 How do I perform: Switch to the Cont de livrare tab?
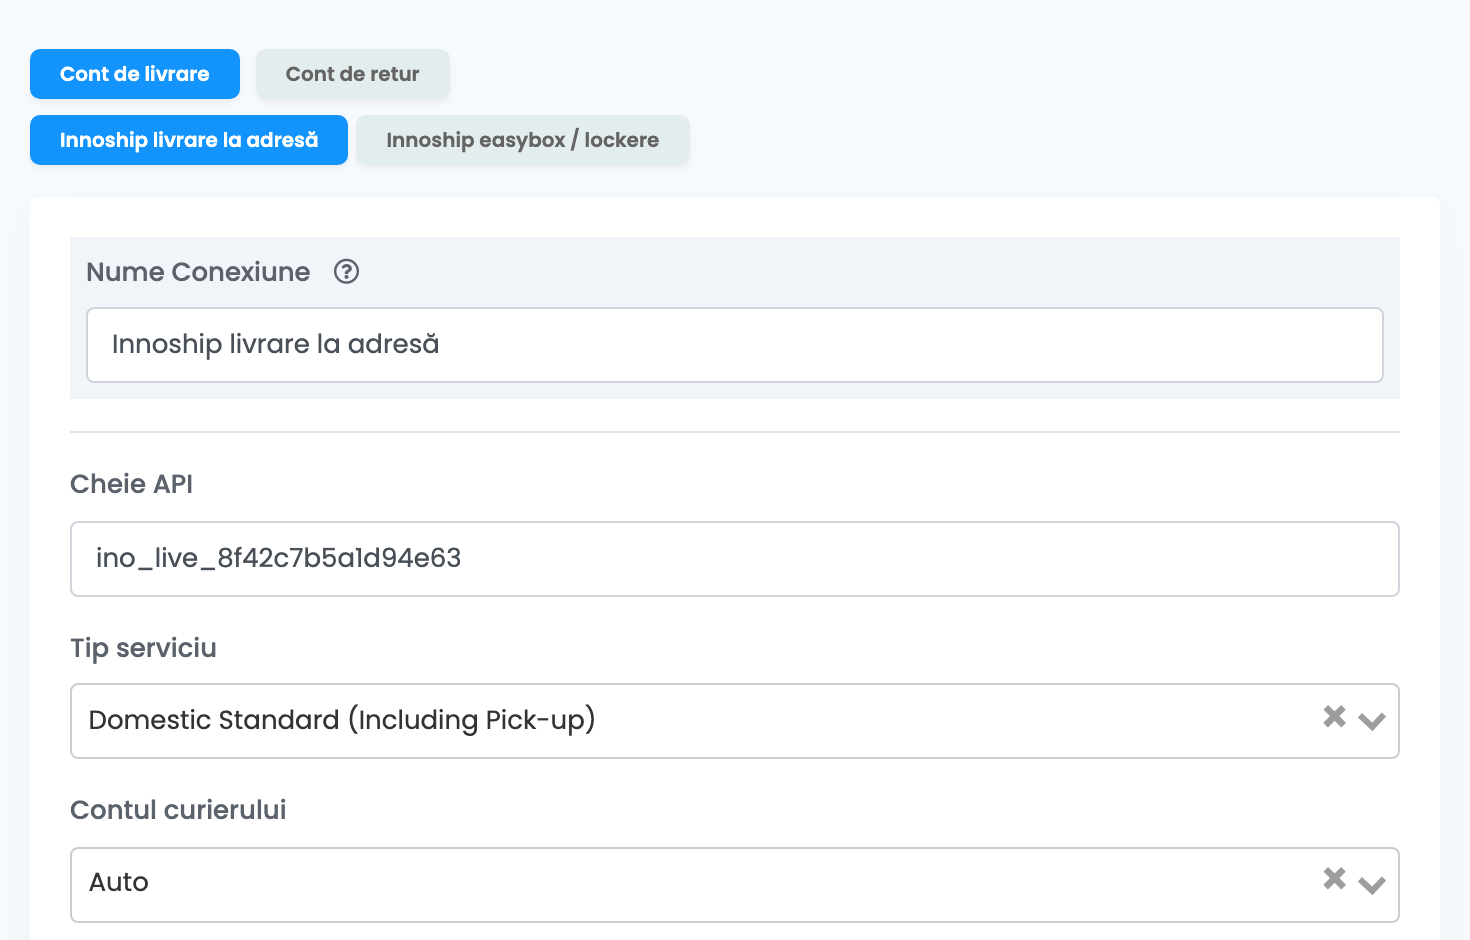tap(135, 74)
